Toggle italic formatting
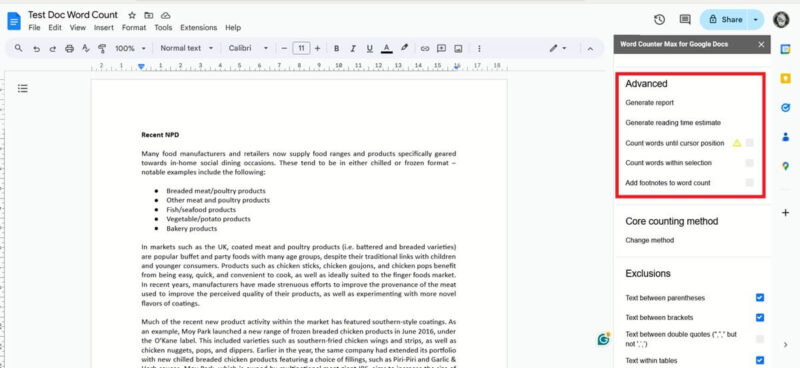 353,48
